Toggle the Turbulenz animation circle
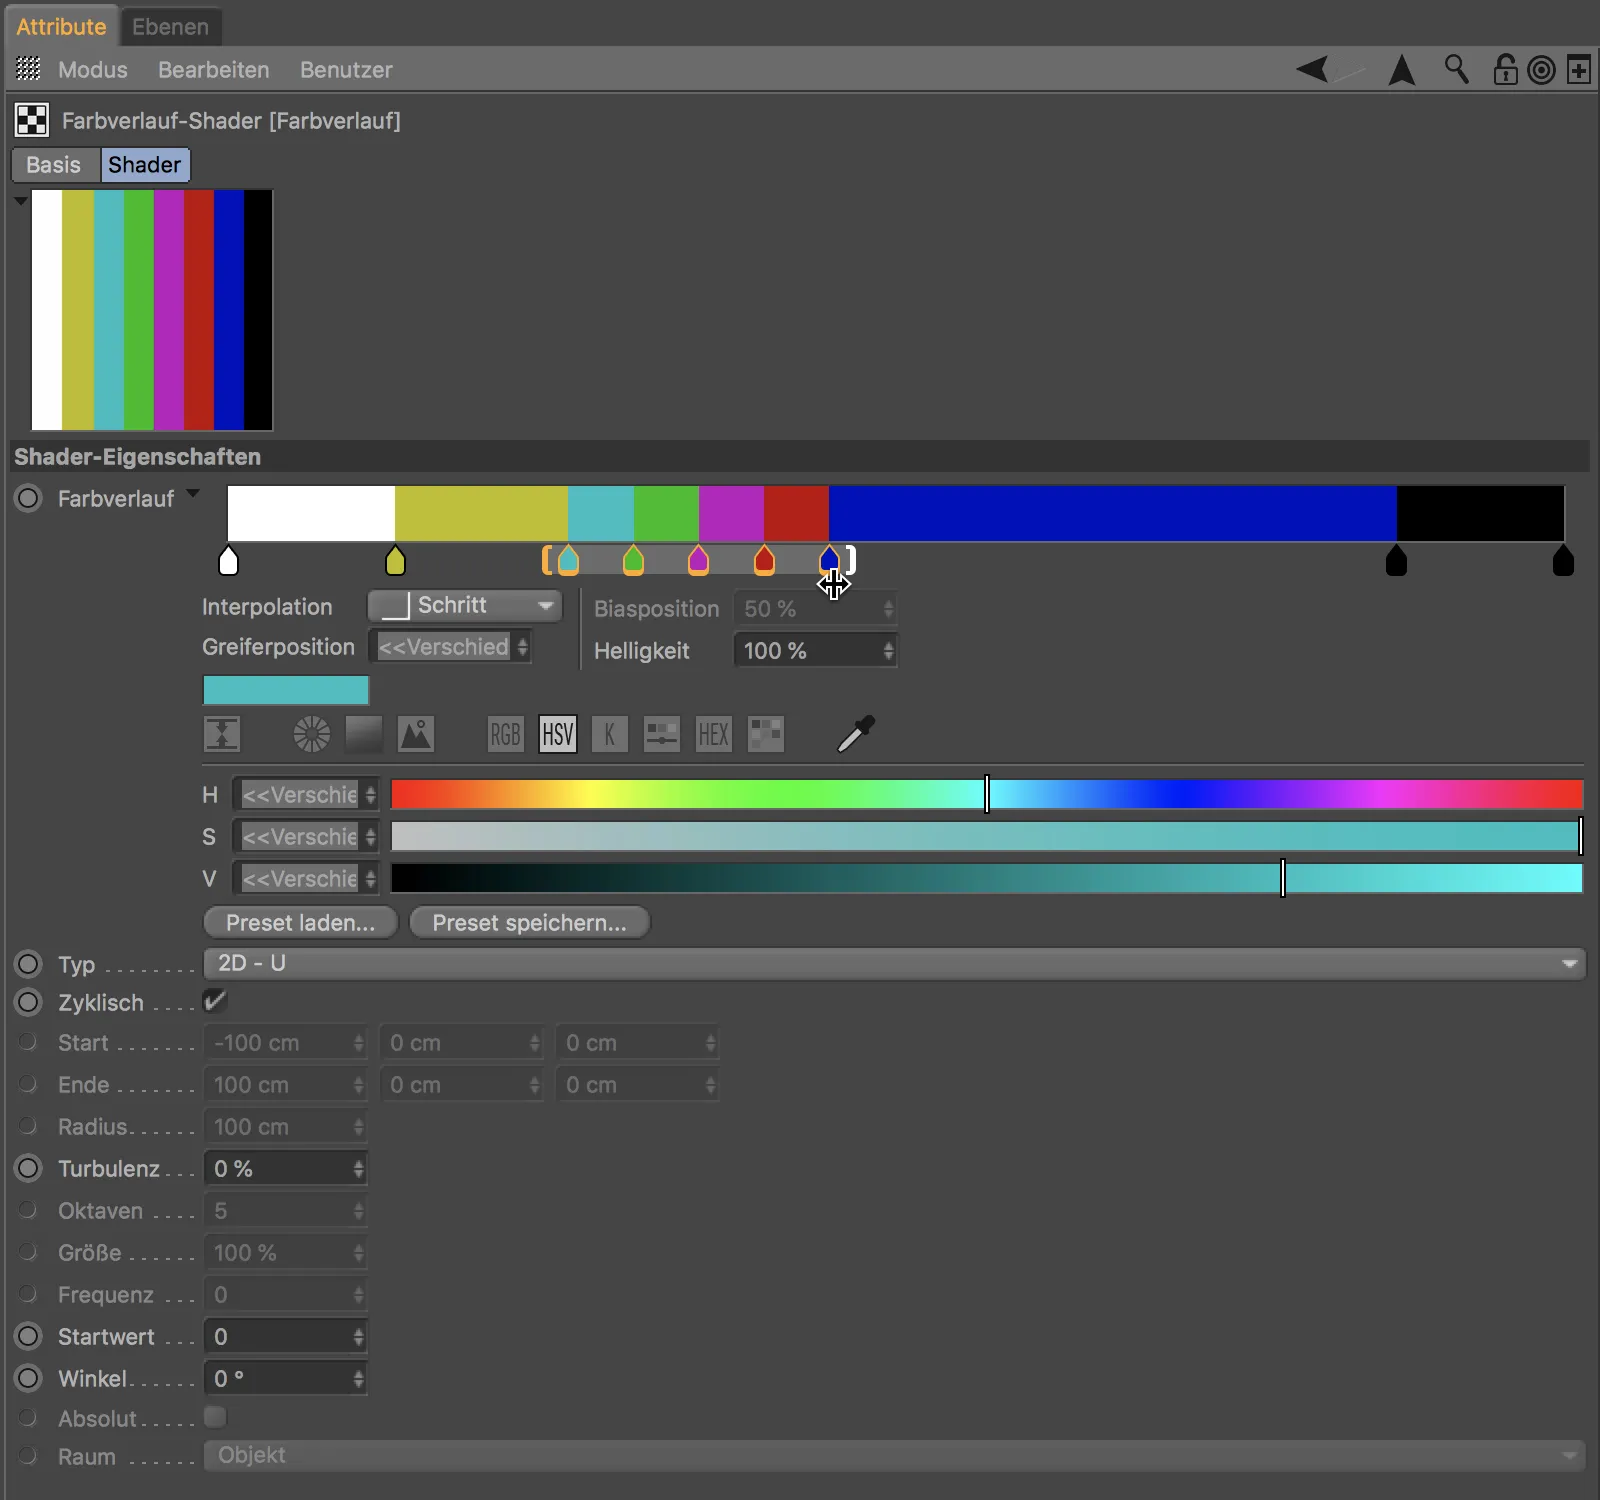 (x=28, y=1168)
